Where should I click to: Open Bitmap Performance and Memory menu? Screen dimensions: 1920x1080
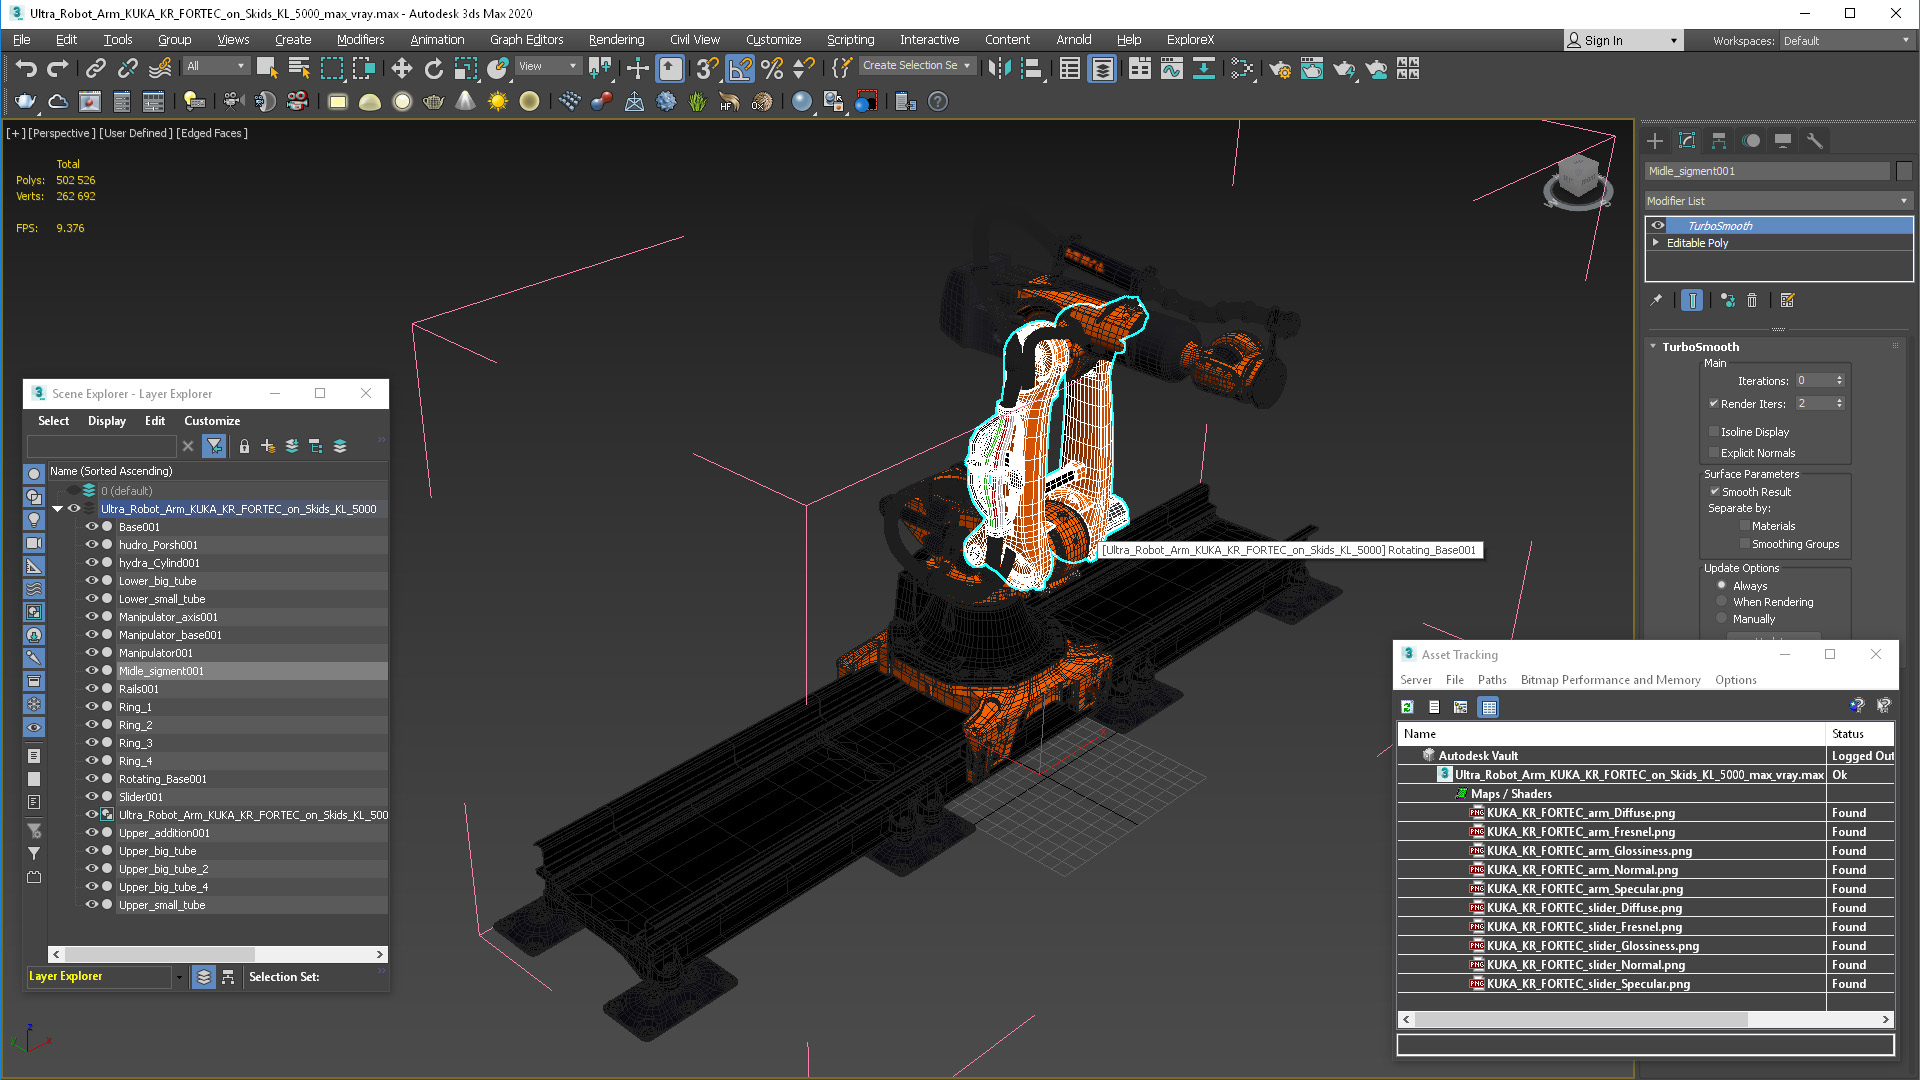coord(1610,680)
